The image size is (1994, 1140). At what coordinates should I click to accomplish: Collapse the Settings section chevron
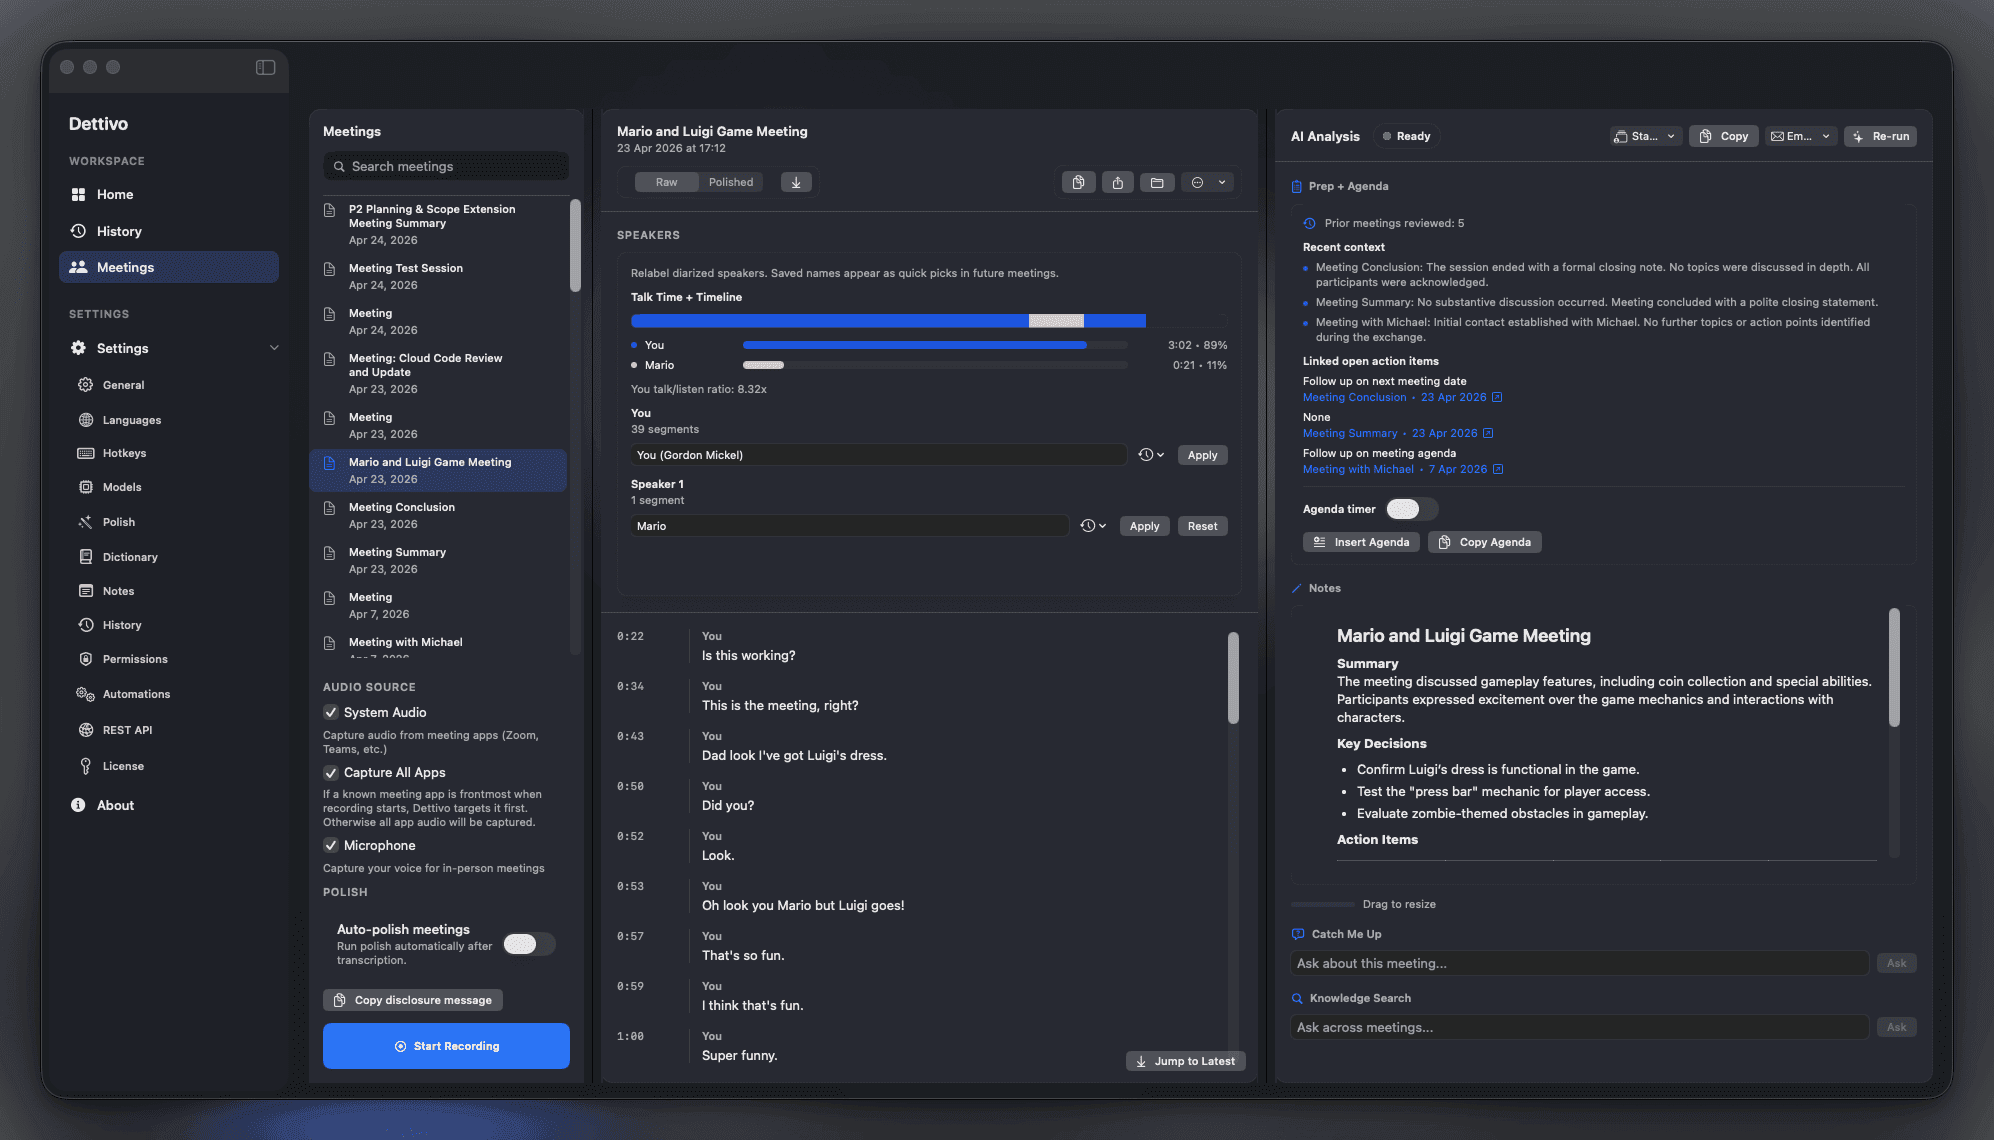click(x=274, y=348)
